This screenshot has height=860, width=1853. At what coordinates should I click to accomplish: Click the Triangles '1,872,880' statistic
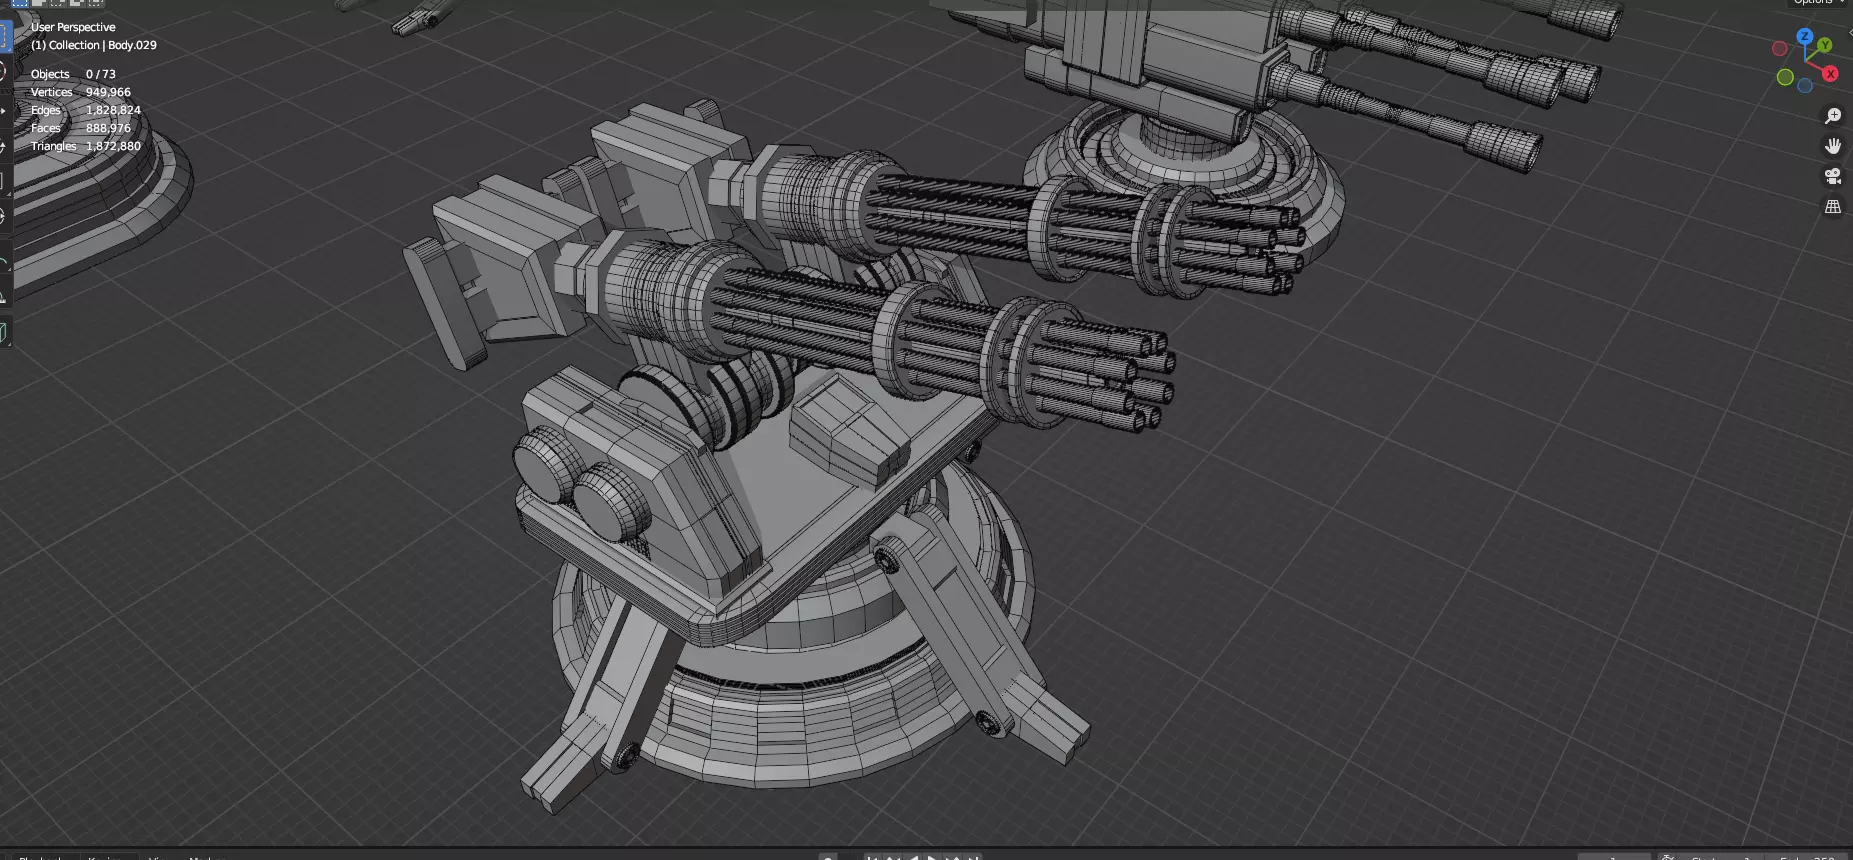click(113, 146)
